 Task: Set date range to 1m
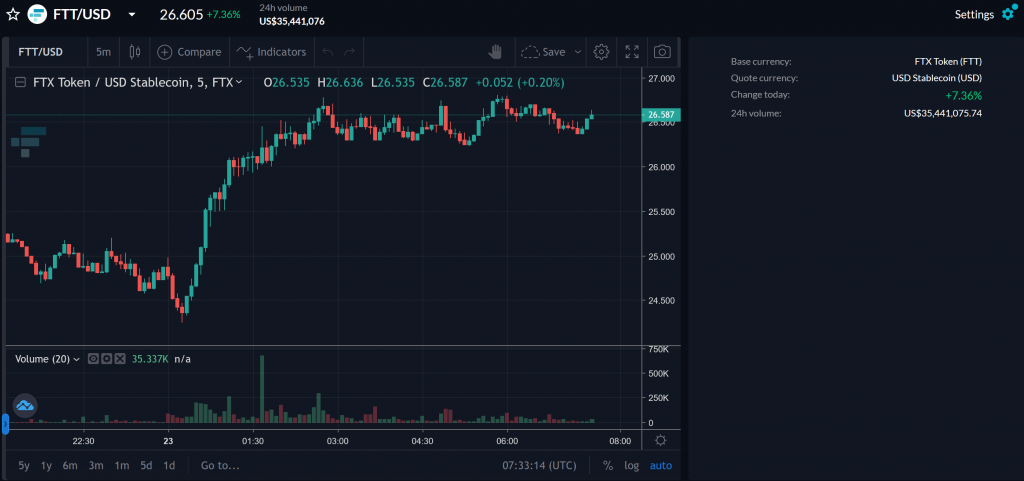121,465
